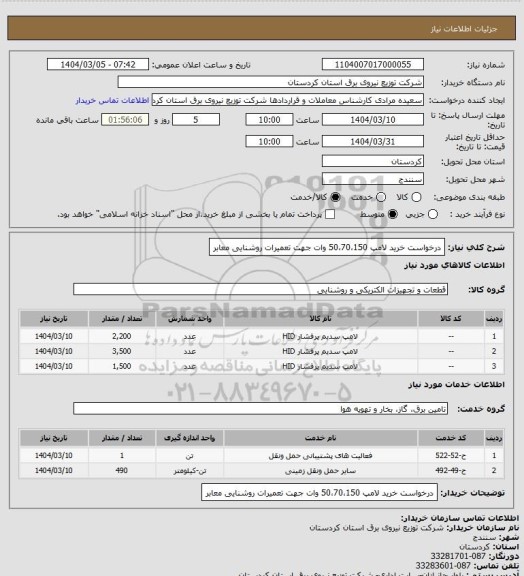The height and width of the screenshot is (576, 524).
Task: Open the اطلاعات تماس خریدار link
Action: (112, 100)
